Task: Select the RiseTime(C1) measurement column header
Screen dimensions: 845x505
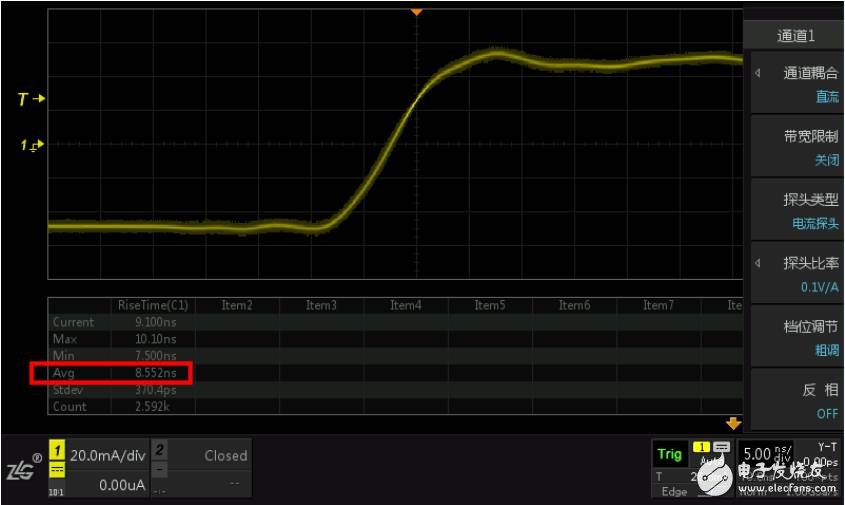Action: click(x=153, y=305)
